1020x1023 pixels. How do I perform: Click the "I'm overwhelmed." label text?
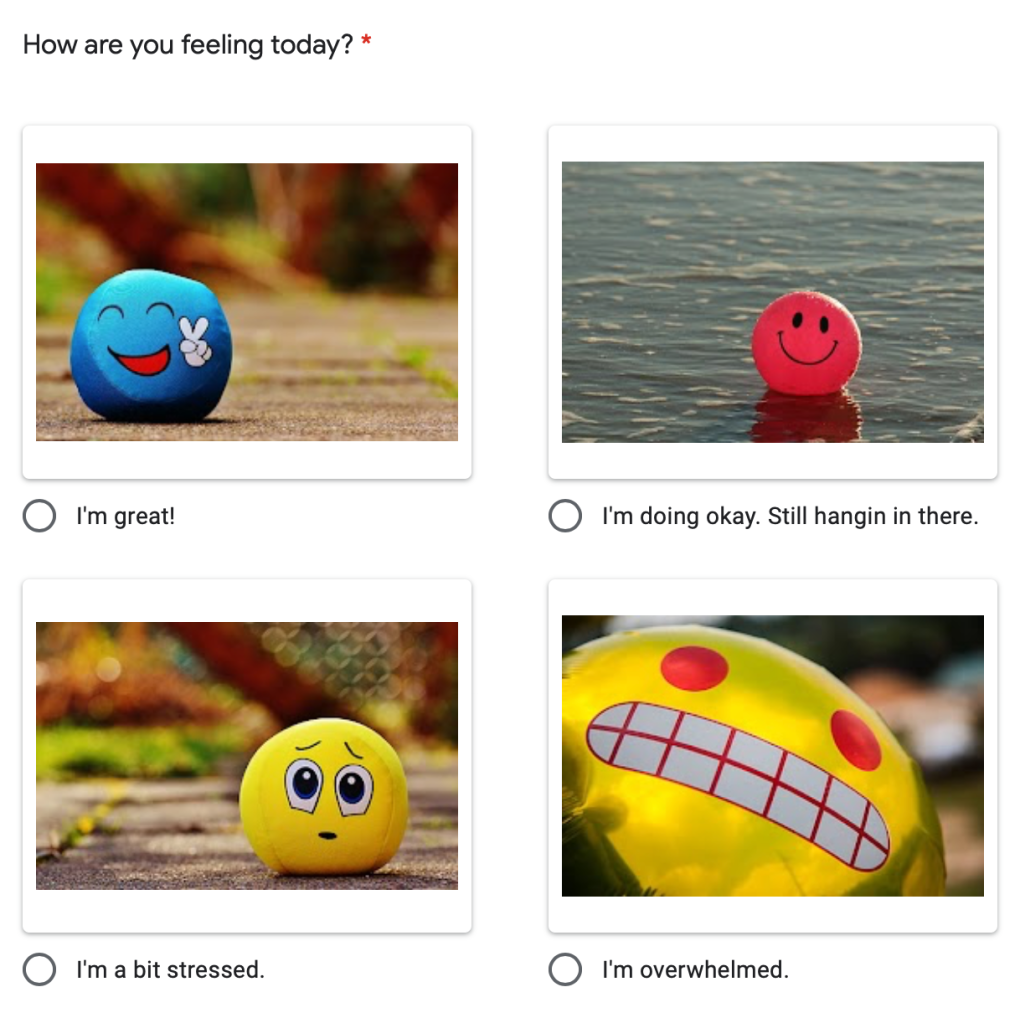pyautogui.click(x=695, y=970)
